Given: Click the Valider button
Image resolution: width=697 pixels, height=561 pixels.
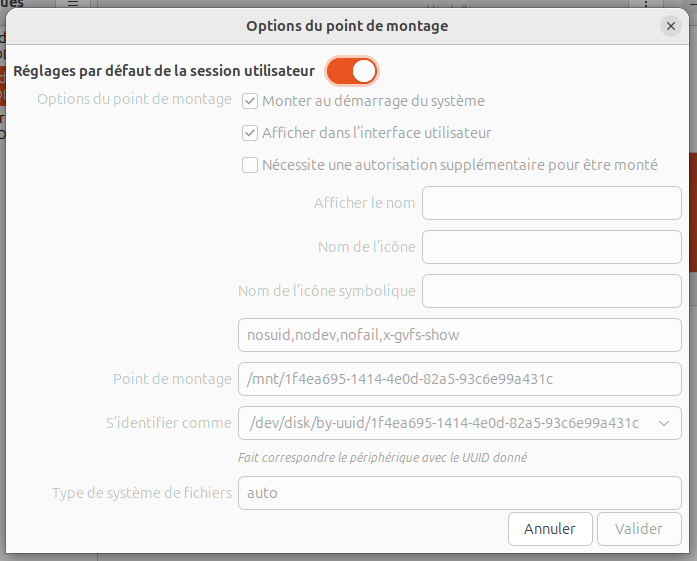Looking at the screenshot, I should 639,529.
